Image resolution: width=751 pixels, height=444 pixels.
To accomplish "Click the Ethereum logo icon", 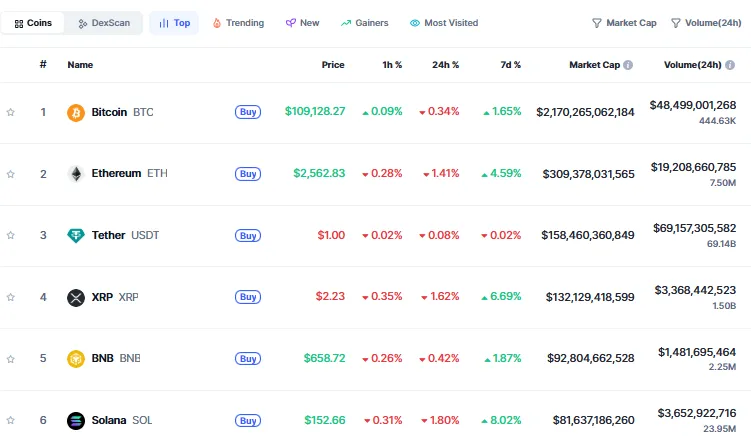I will 76,174.
